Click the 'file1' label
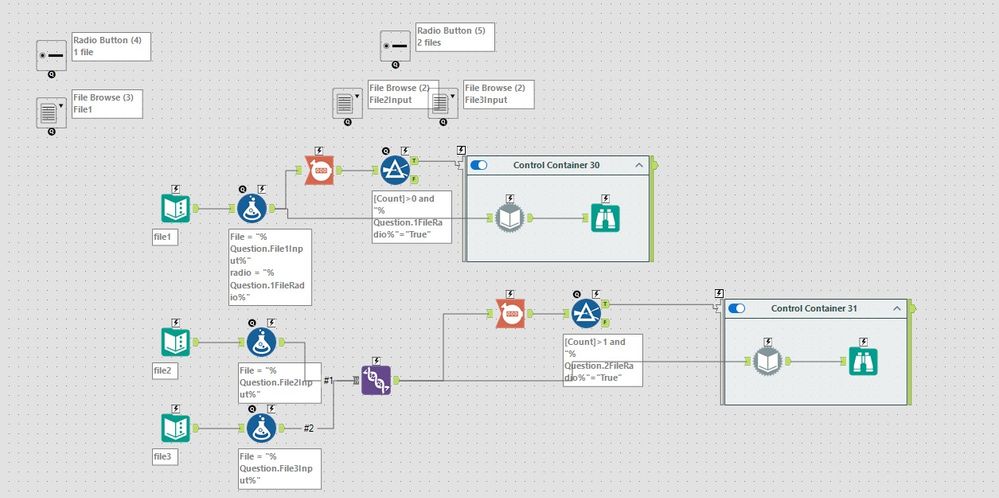This screenshot has width=999, height=498. pos(165,238)
